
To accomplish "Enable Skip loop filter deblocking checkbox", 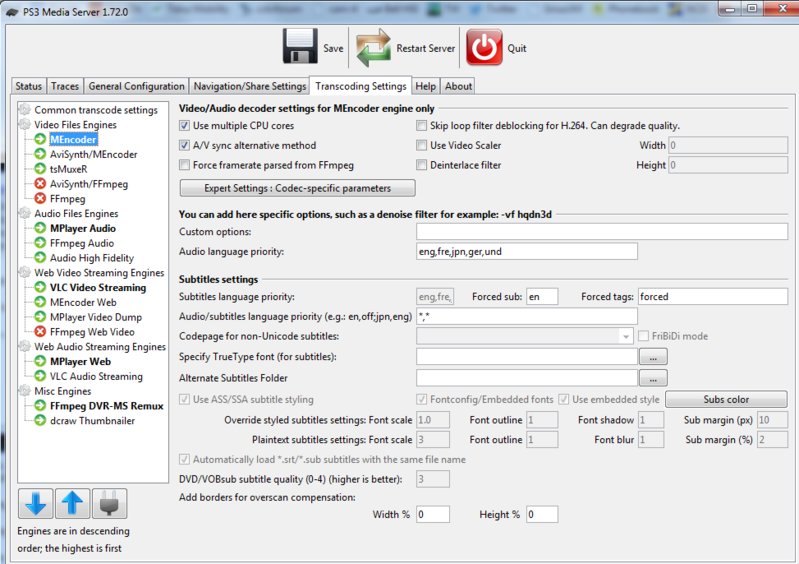I will pyautogui.click(x=421, y=125).
